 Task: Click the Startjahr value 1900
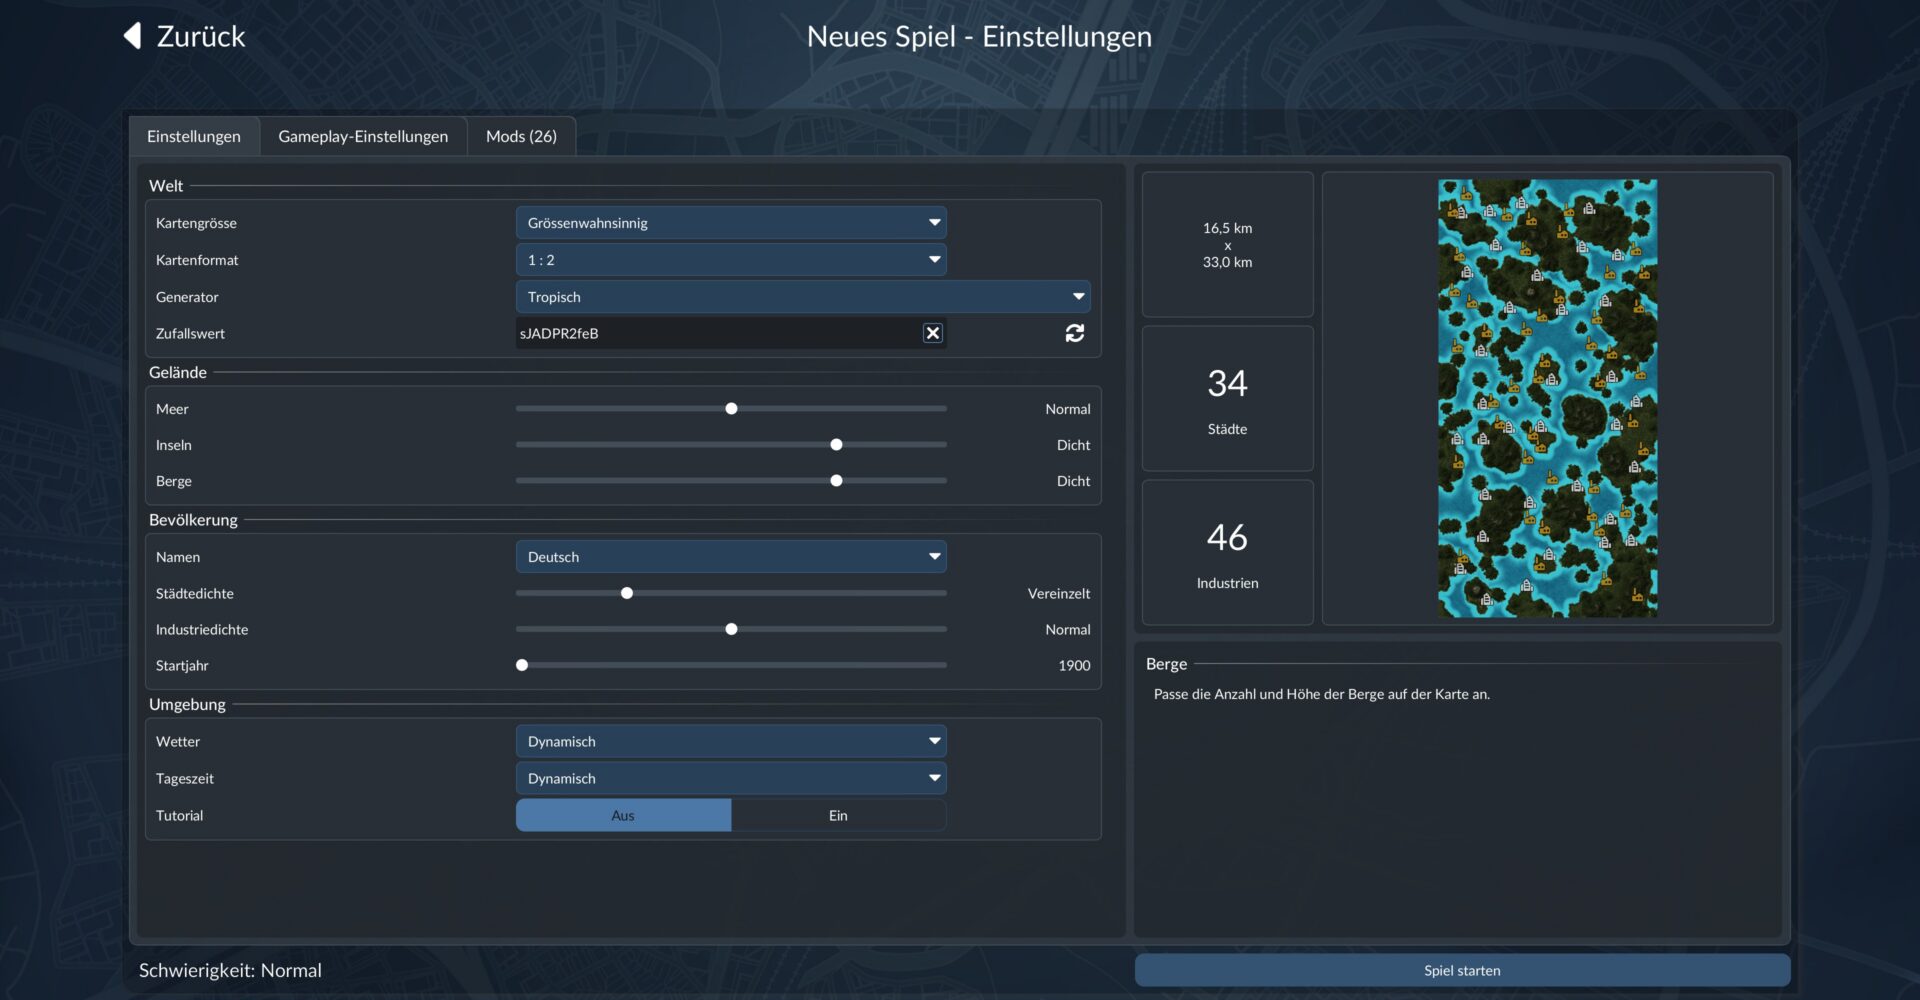coord(1074,665)
